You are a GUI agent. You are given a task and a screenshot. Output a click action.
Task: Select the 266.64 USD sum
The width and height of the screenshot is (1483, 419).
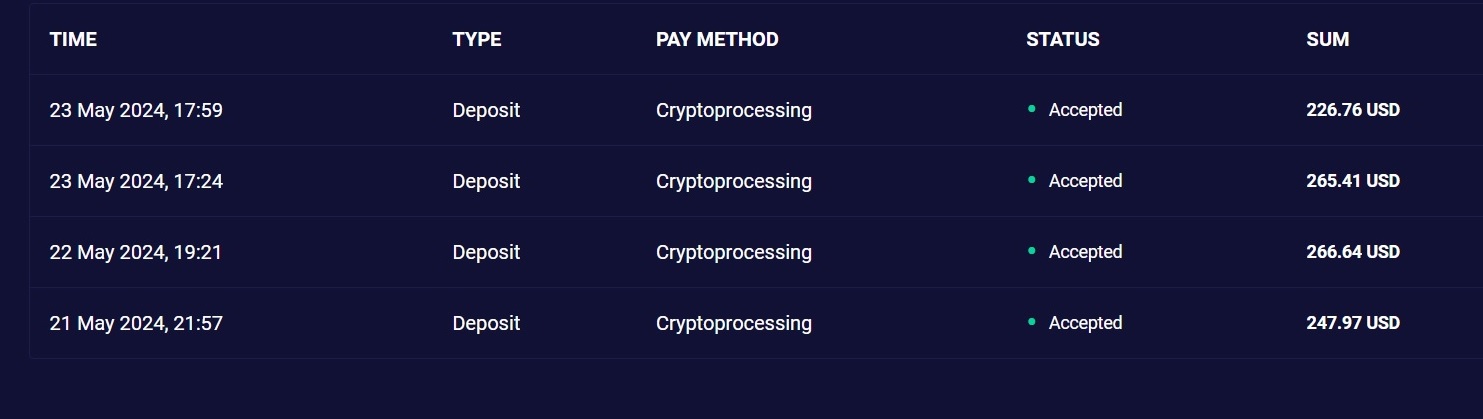pyautogui.click(x=1353, y=252)
